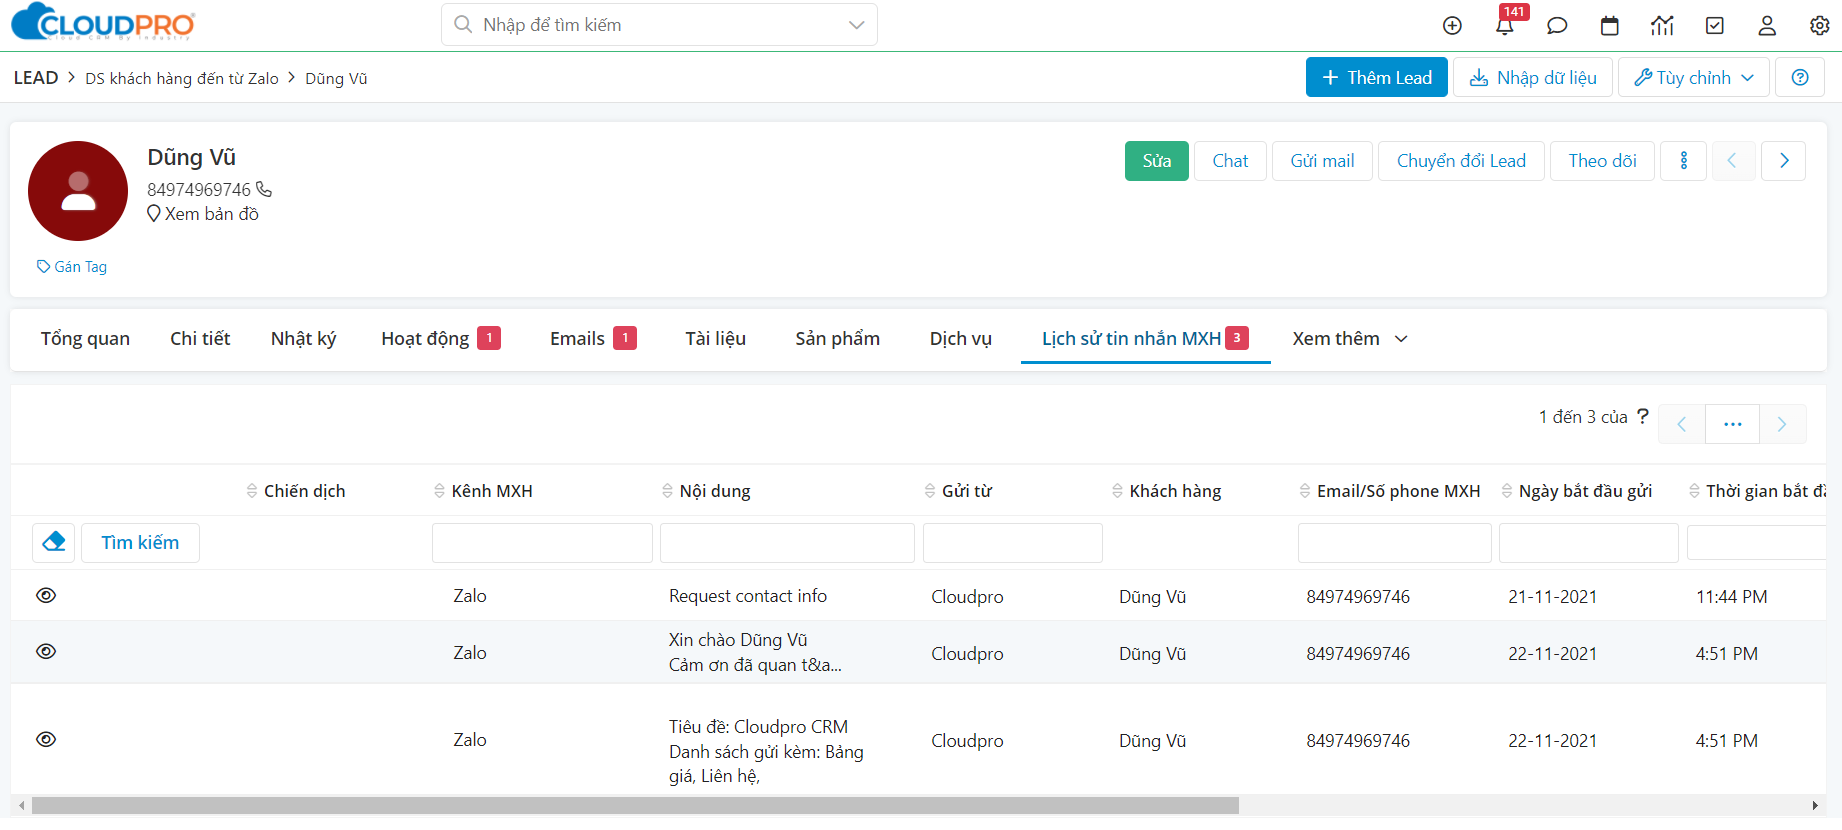Open the user profile icon
This screenshot has width=1842, height=830.
(x=1767, y=26)
